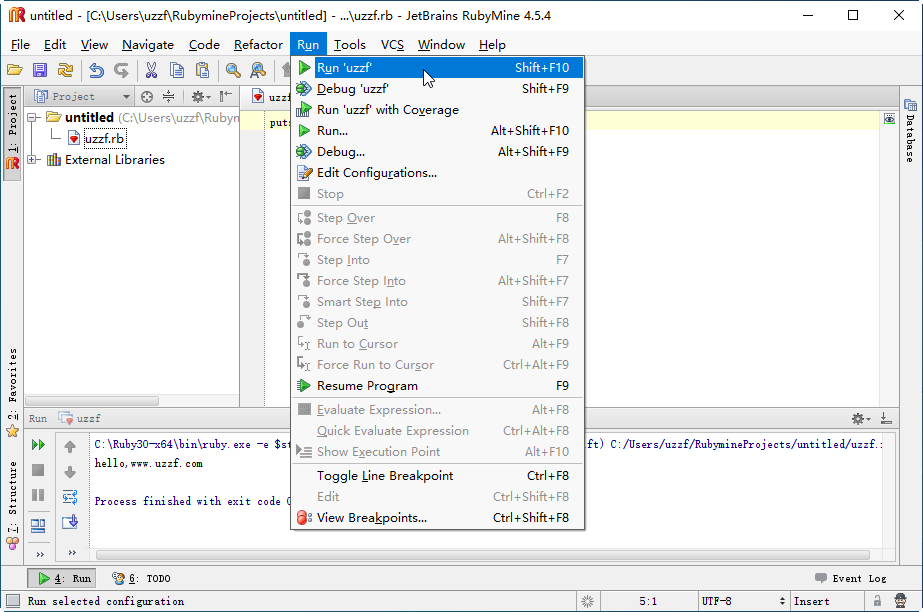Select Debug 'uzzf' menu entry
This screenshot has width=923, height=612.
tap(437, 89)
